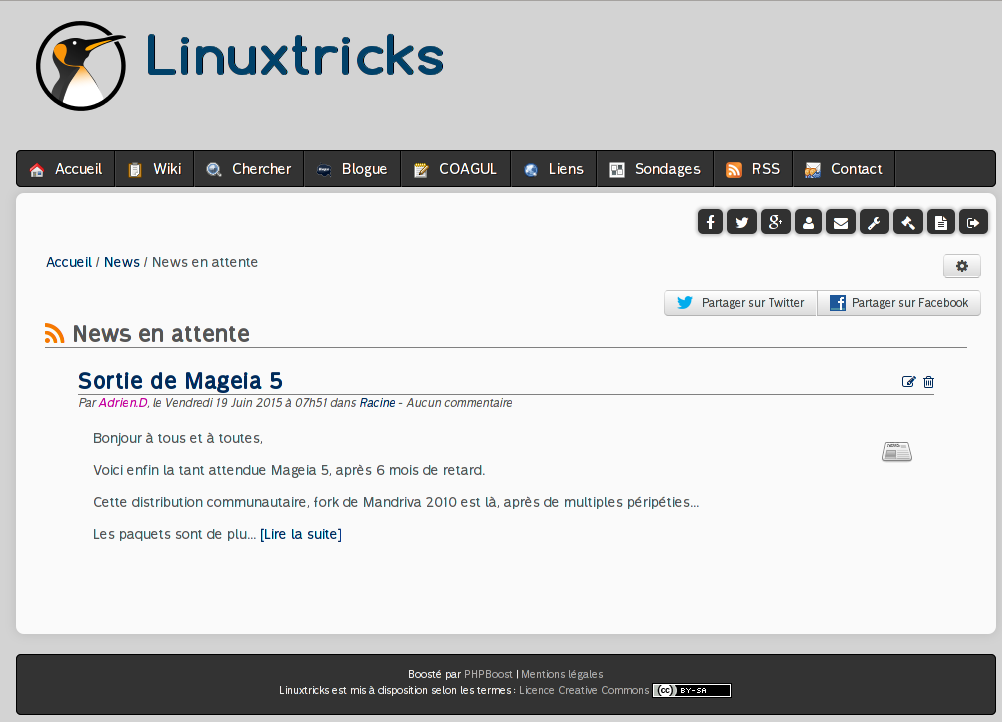Open the Sondages menu item

(x=655, y=169)
